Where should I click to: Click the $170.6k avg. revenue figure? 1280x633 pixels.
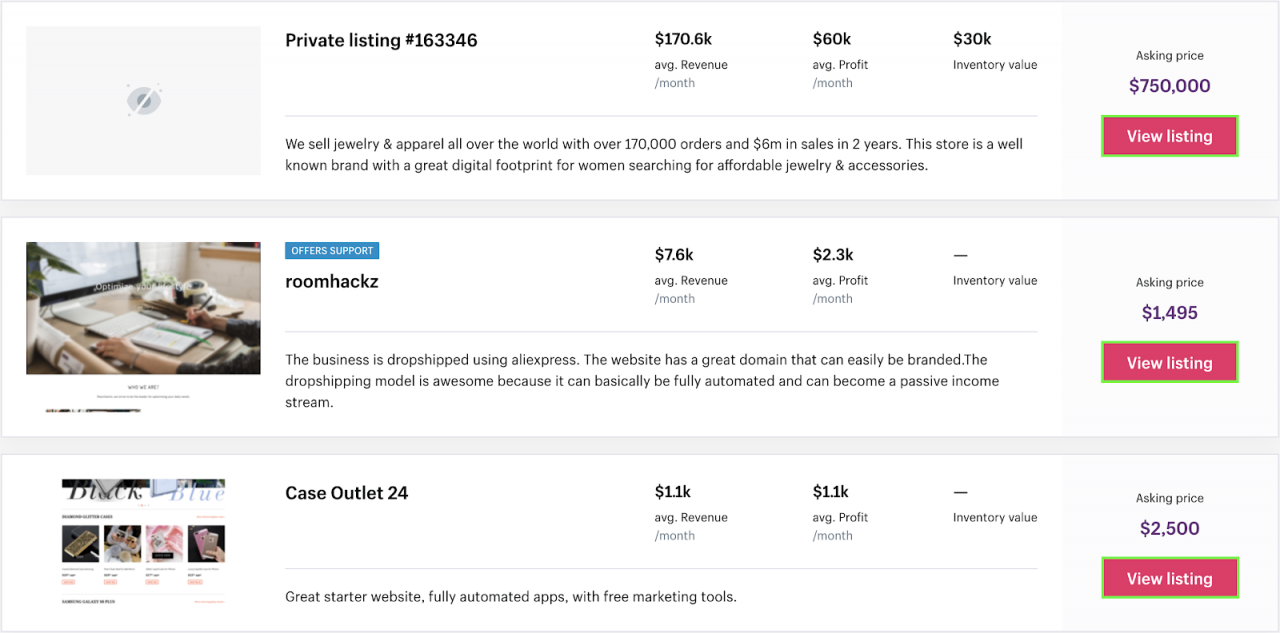pos(683,40)
